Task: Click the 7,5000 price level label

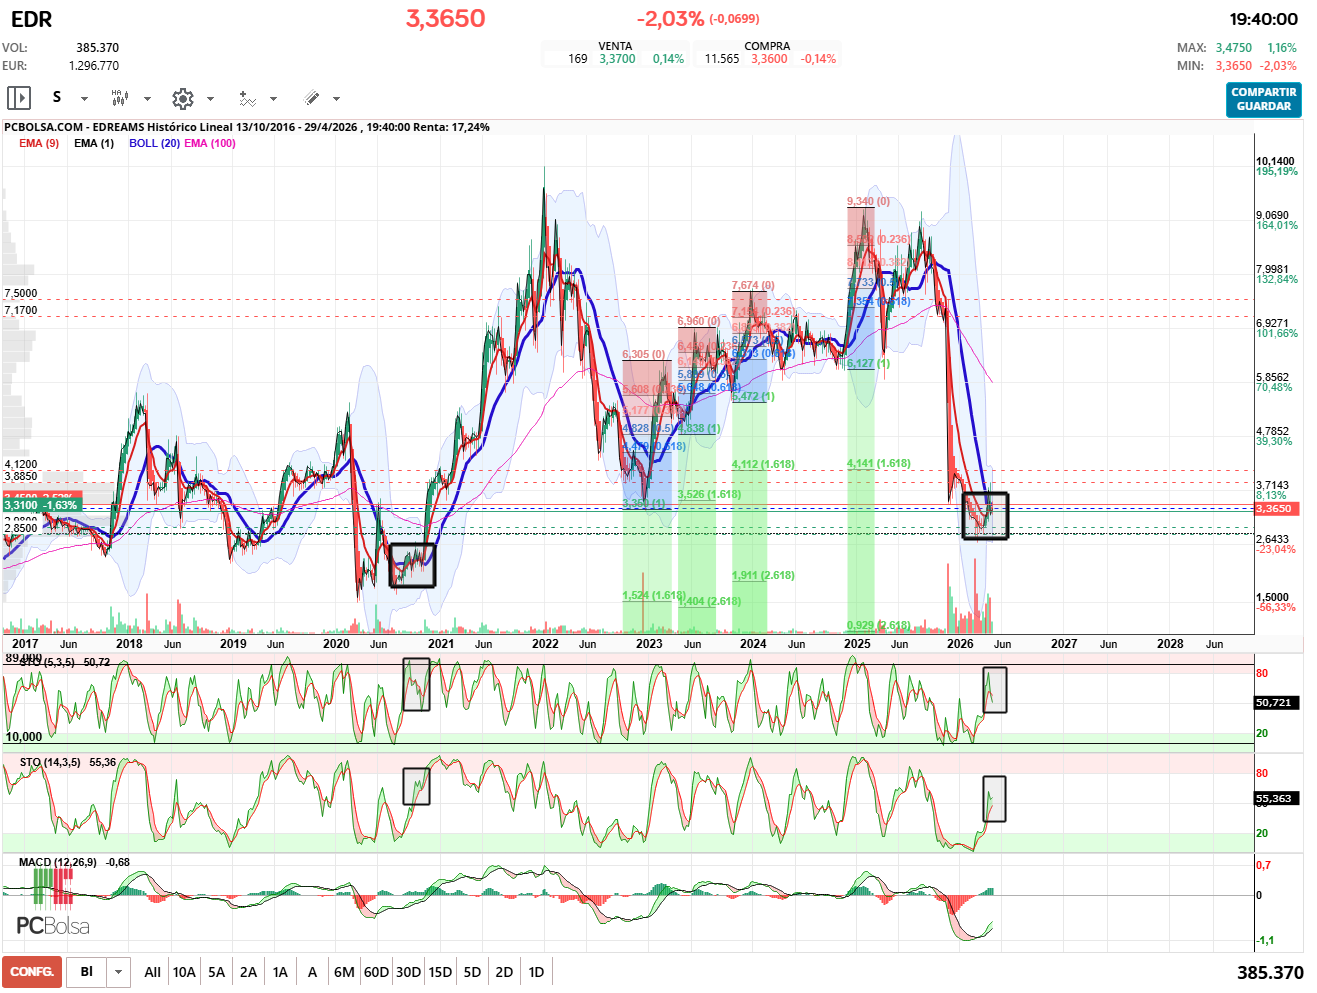Action: 21,294
